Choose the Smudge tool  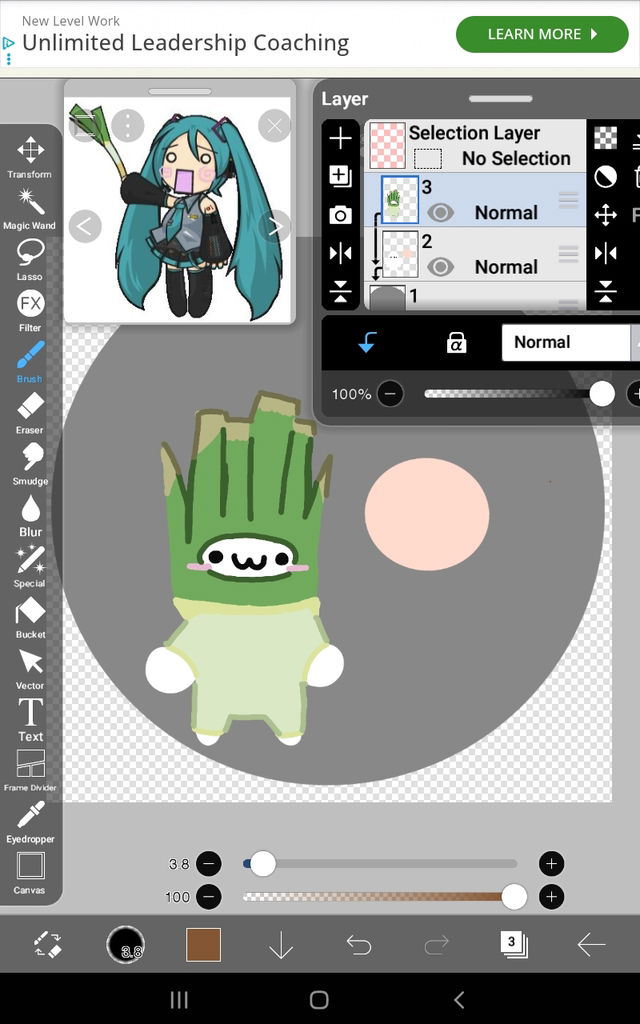point(30,462)
